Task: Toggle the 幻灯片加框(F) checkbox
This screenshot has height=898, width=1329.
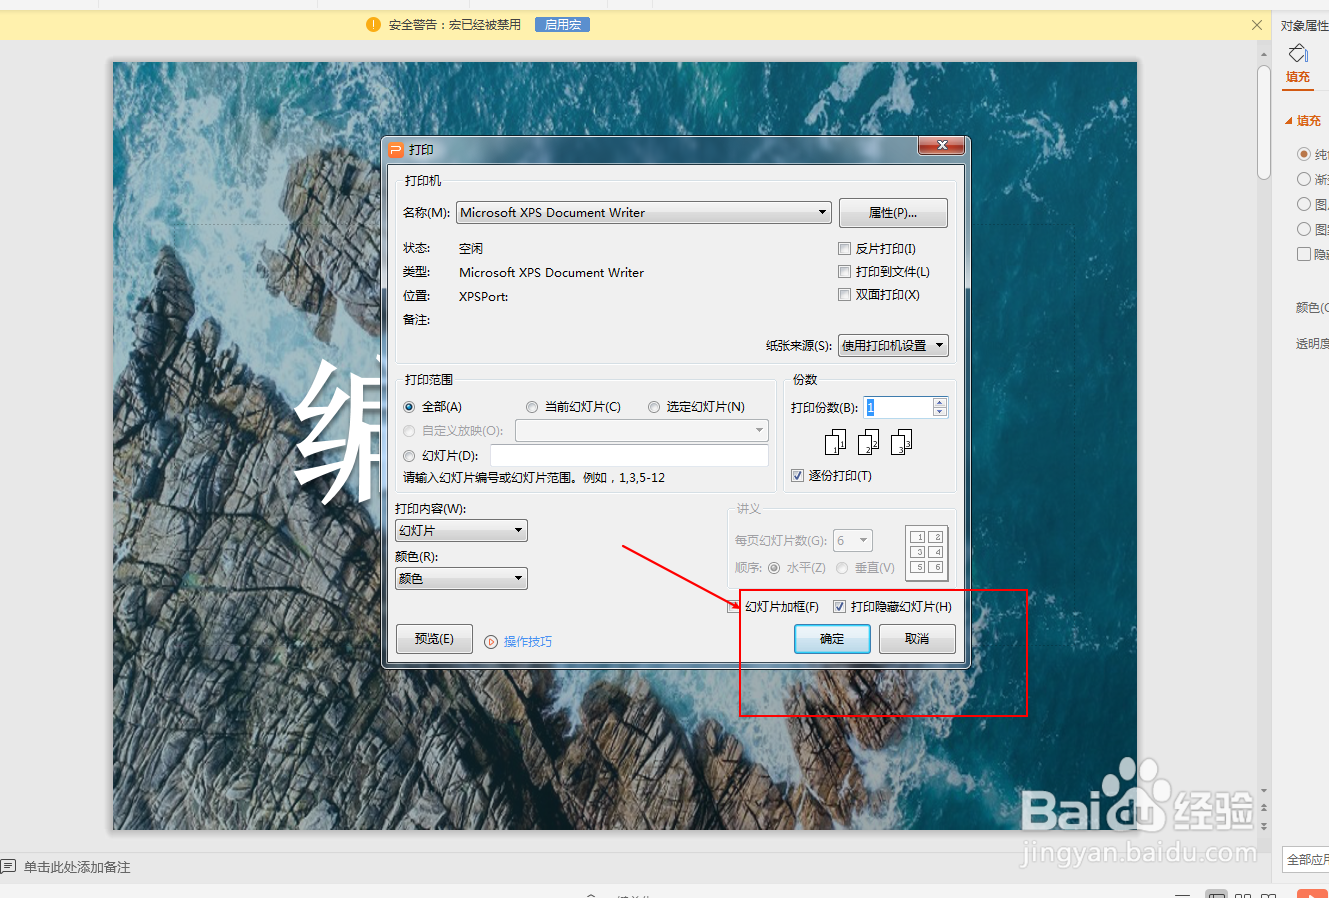Action: [734, 607]
